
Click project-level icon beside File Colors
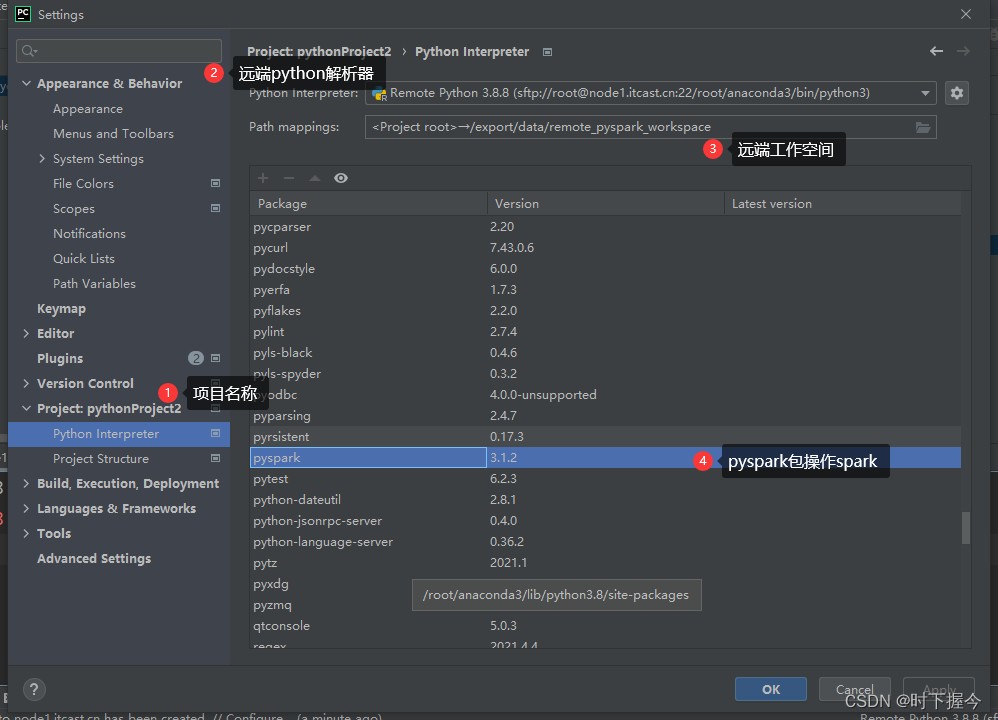click(x=215, y=183)
